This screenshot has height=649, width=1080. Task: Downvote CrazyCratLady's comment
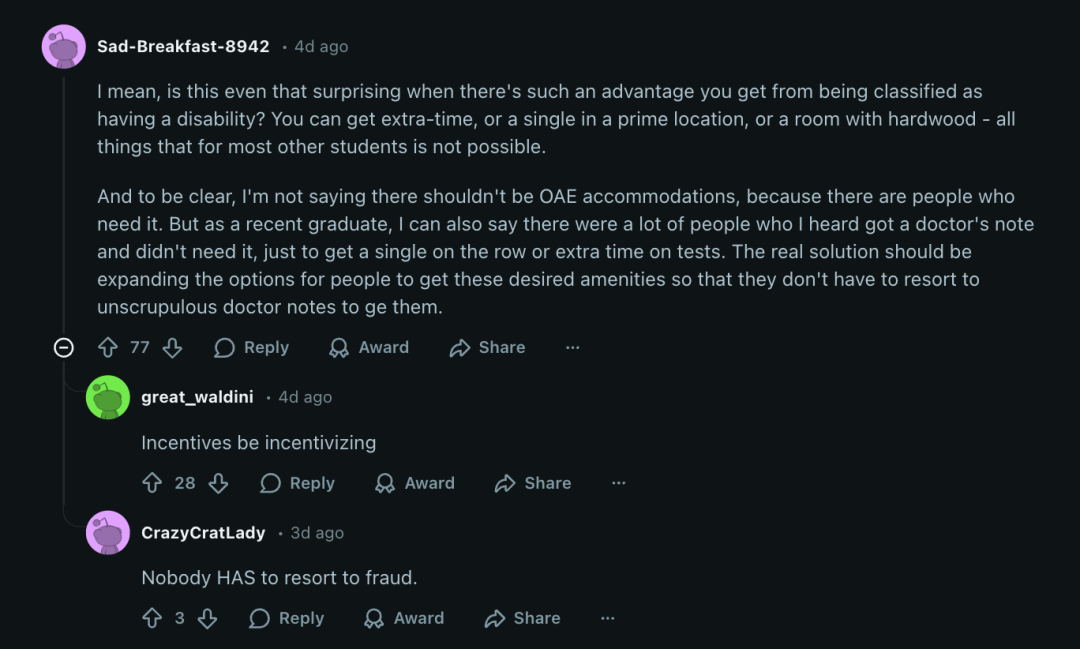tap(207, 618)
